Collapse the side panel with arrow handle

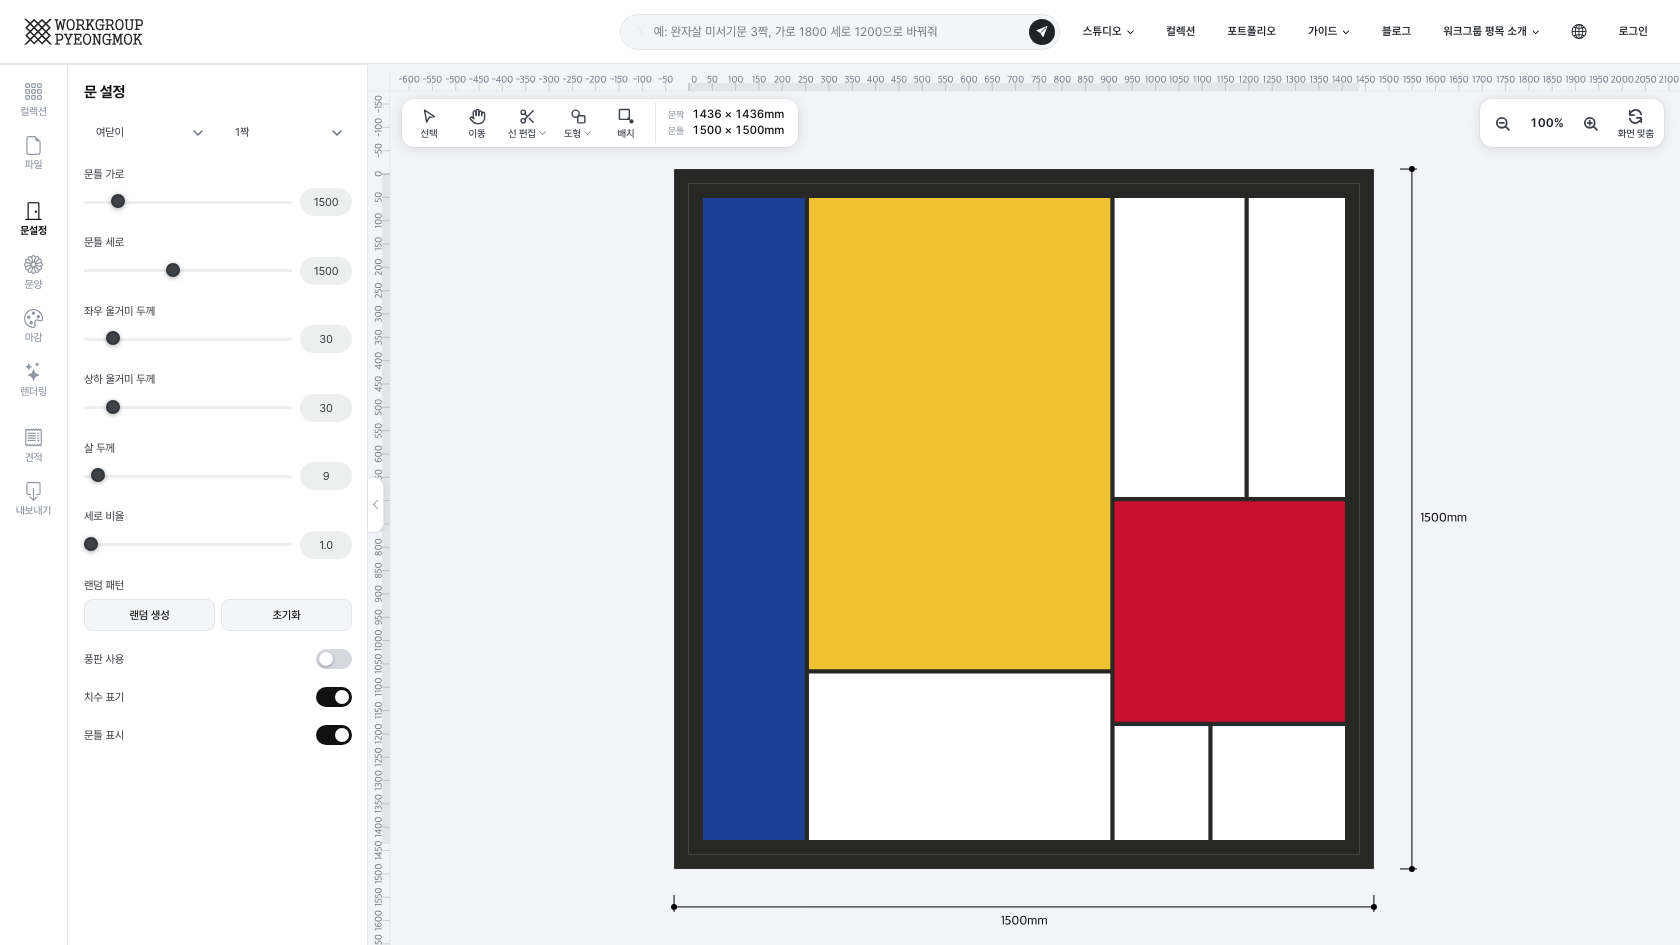[376, 505]
